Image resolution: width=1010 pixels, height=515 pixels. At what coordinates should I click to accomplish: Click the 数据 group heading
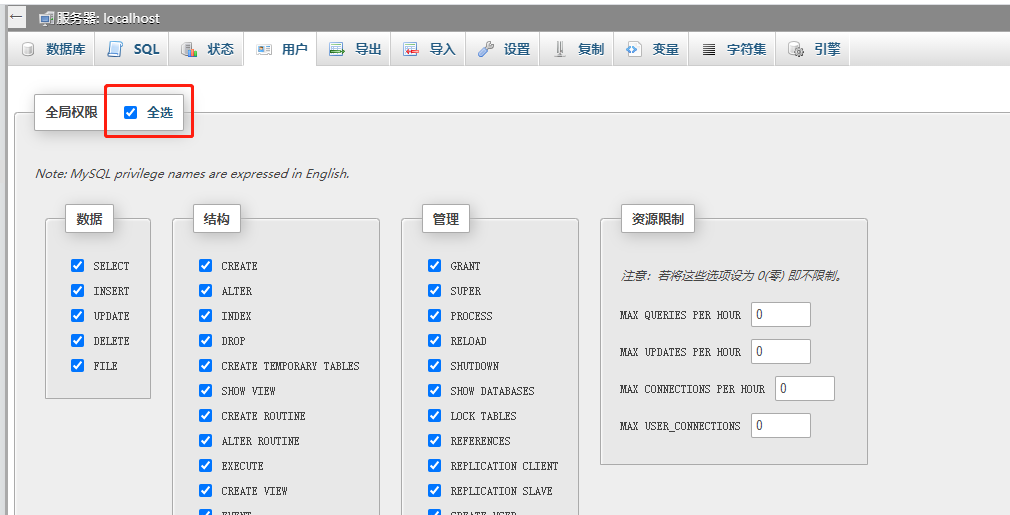90,219
